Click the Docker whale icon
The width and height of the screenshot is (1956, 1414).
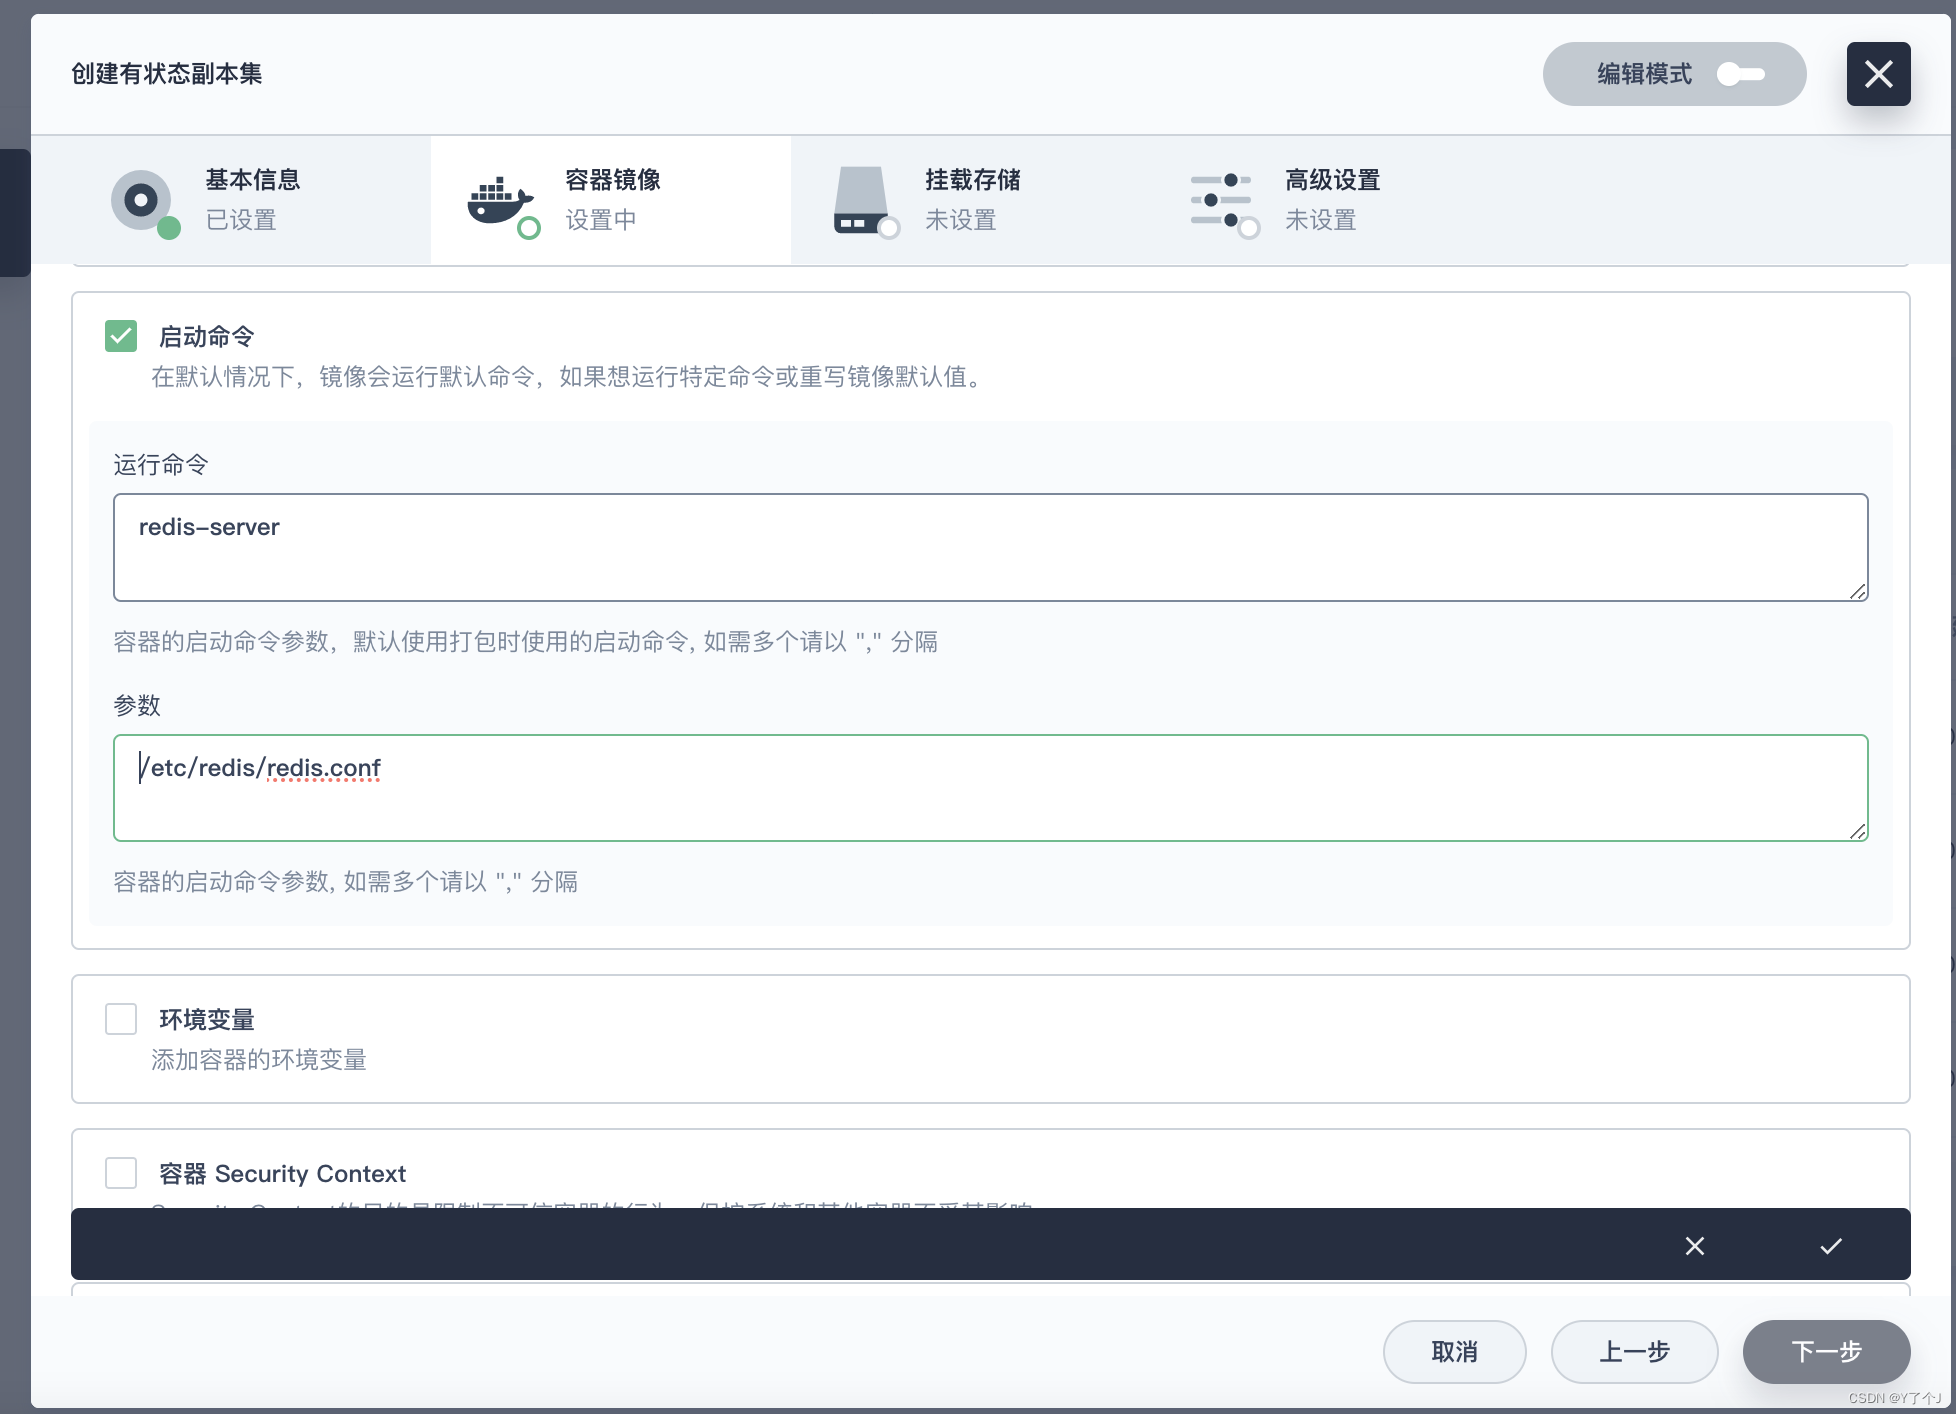coord(501,202)
